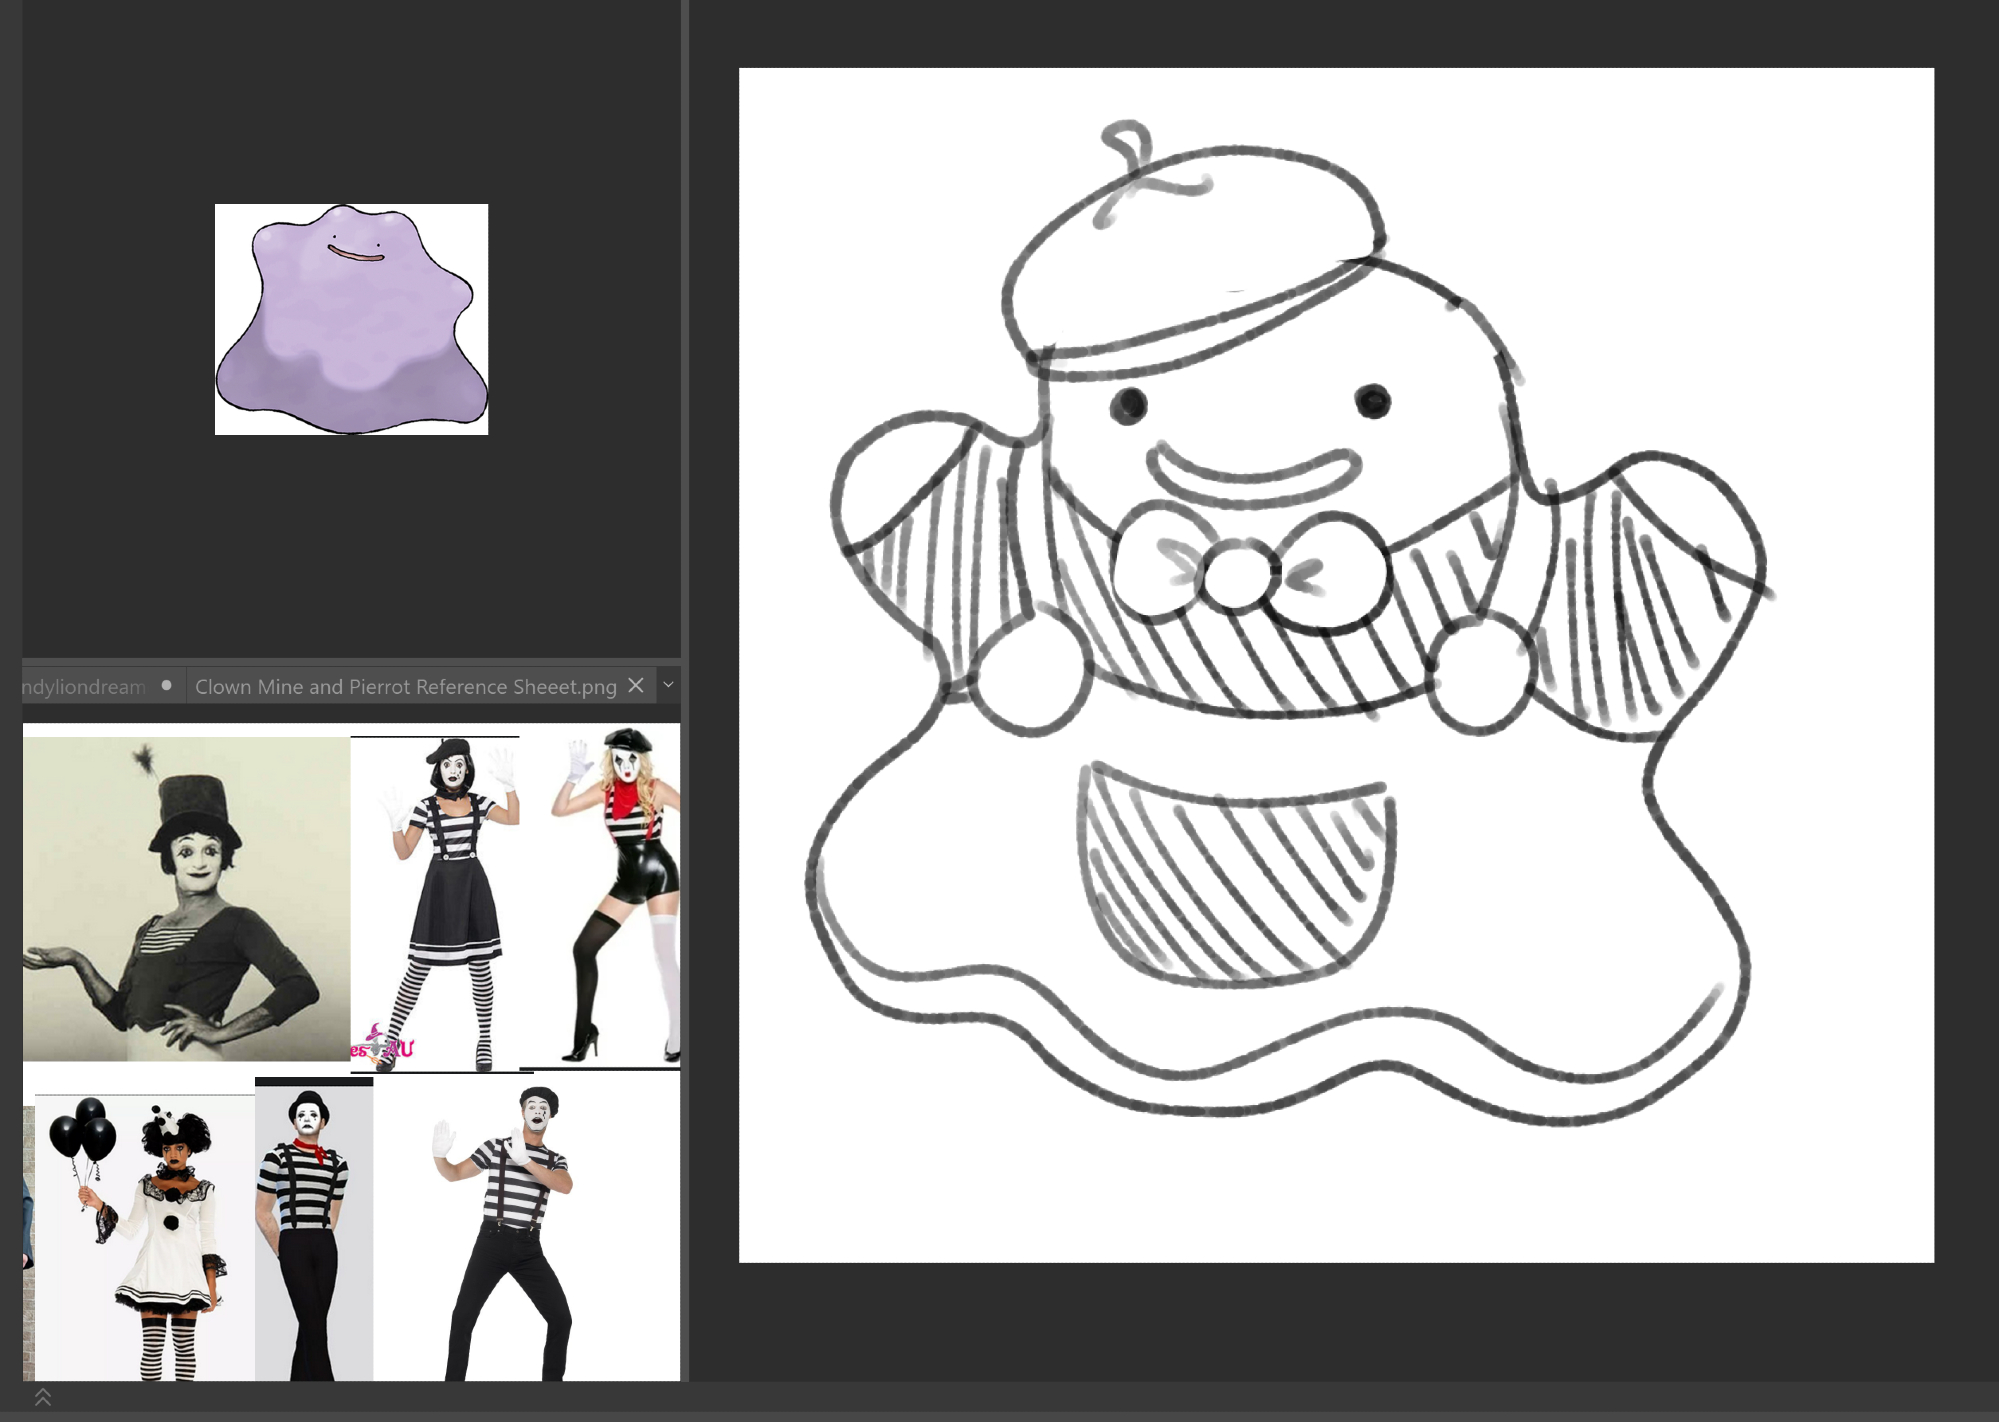Expand panel with double-chevron at bottom left
This screenshot has height=1422, width=1999.
point(43,1397)
